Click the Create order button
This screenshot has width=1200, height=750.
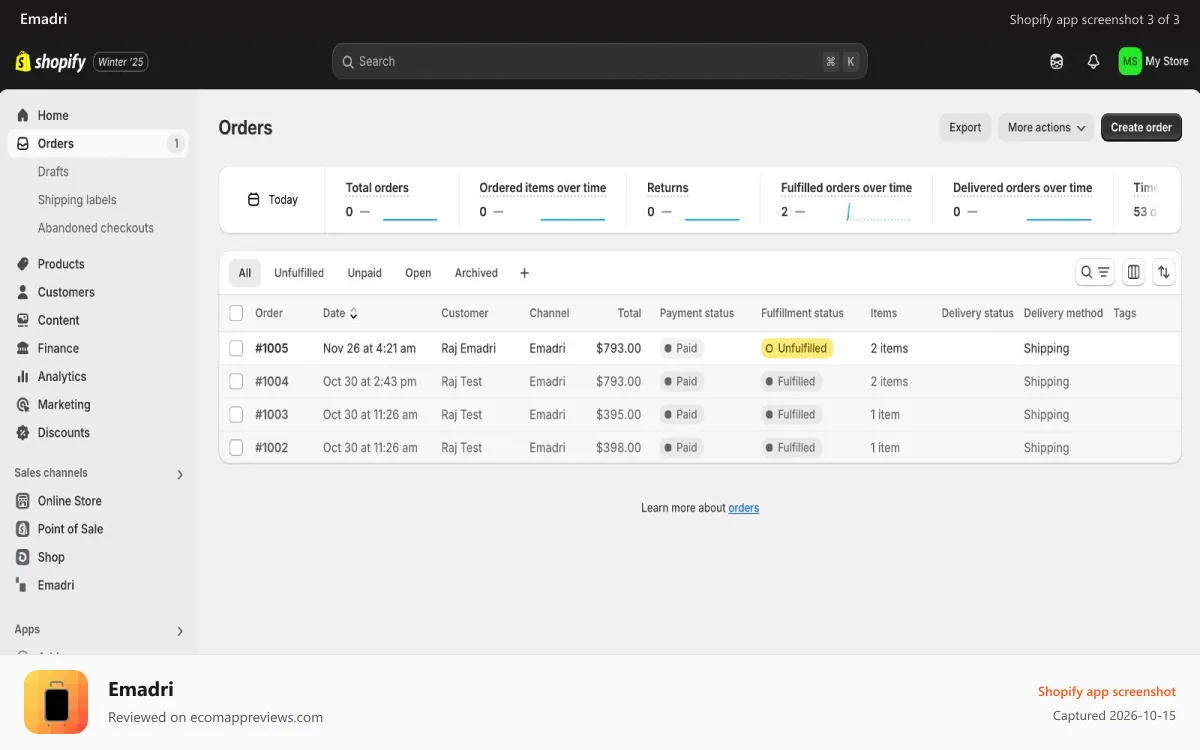pos(1141,127)
